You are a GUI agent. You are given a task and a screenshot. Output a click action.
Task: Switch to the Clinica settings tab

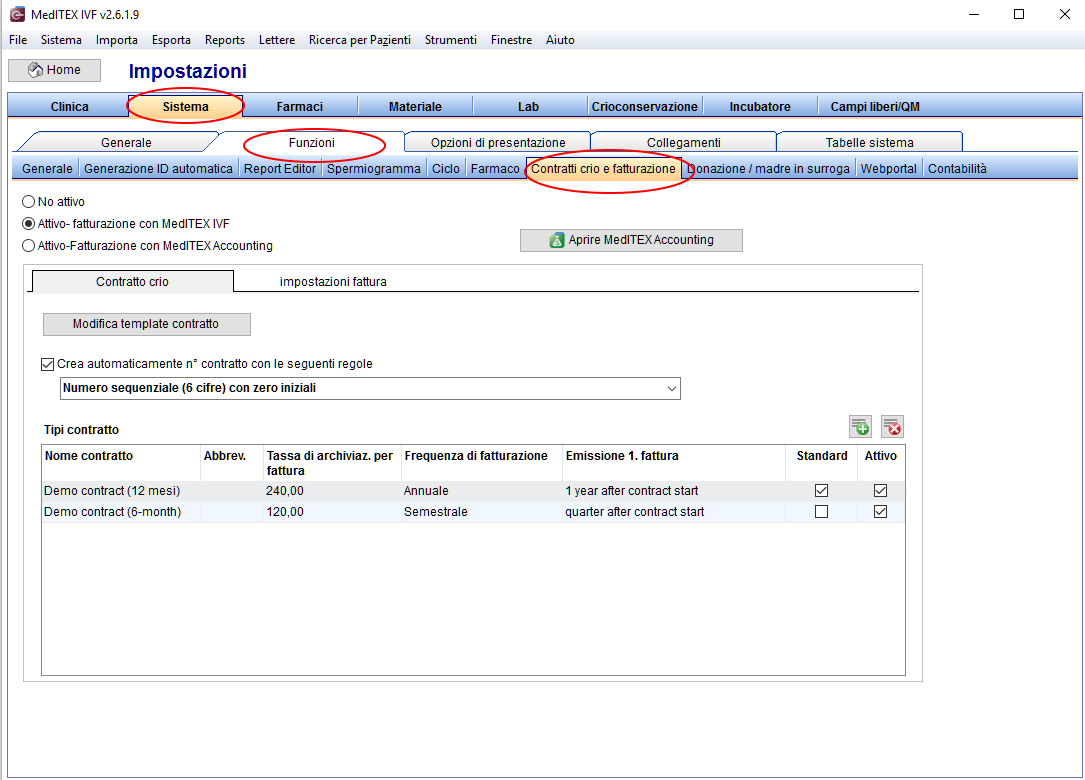(x=69, y=107)
